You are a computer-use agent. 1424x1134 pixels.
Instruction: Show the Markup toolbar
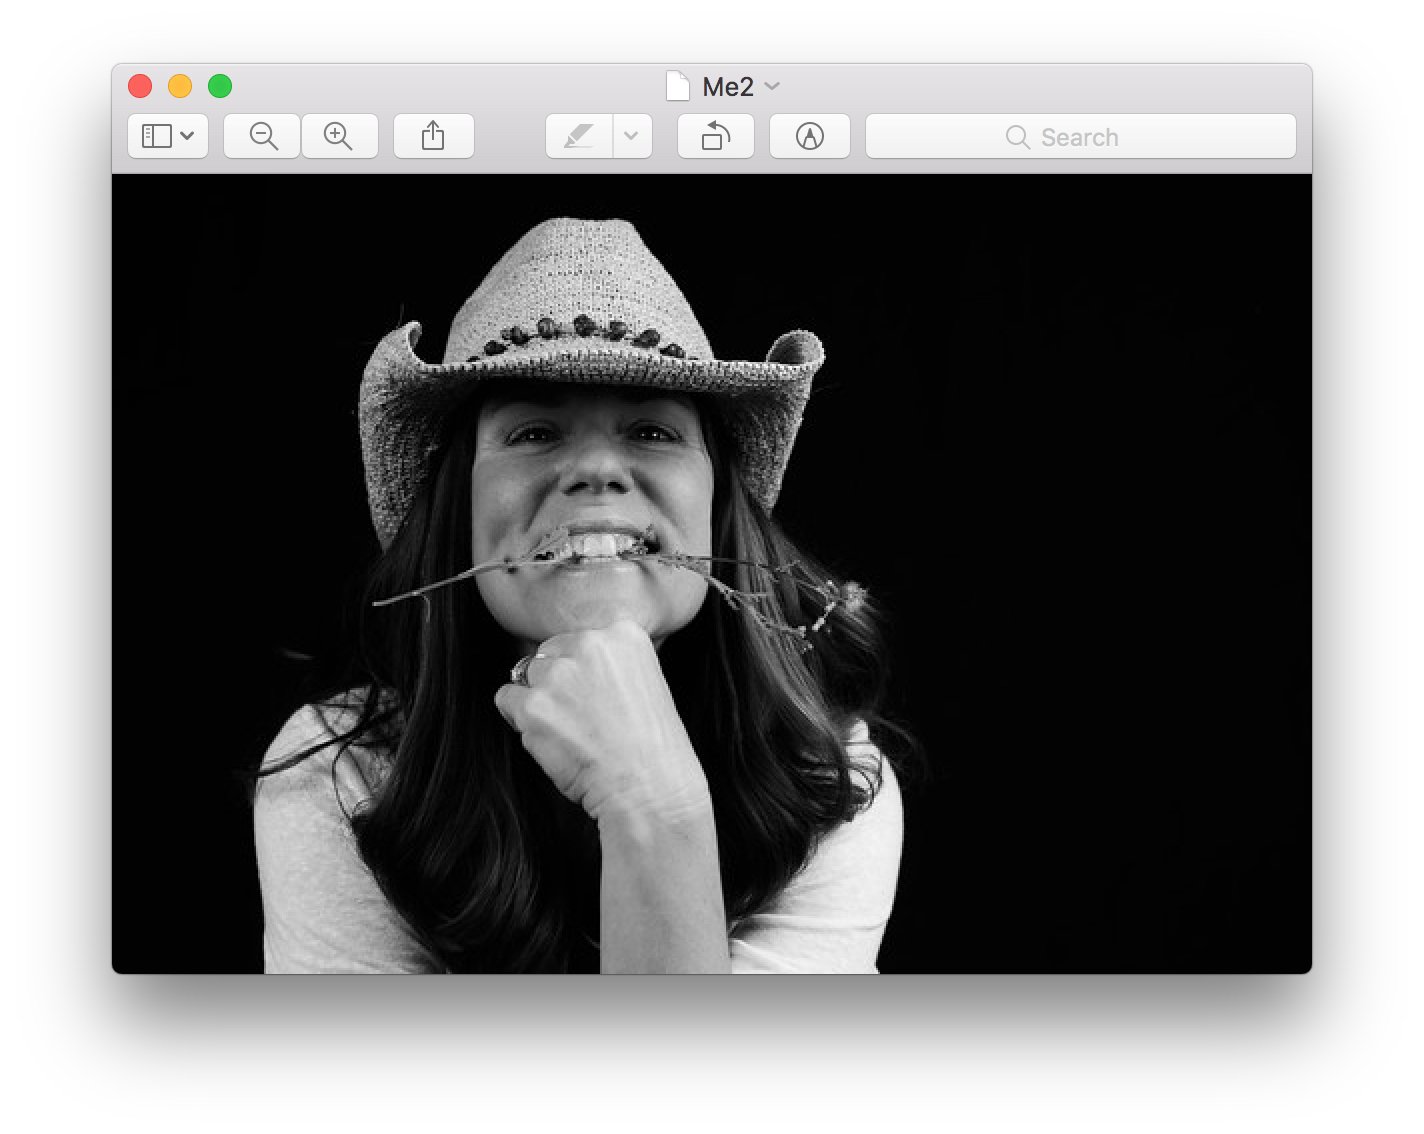point(810,136)
